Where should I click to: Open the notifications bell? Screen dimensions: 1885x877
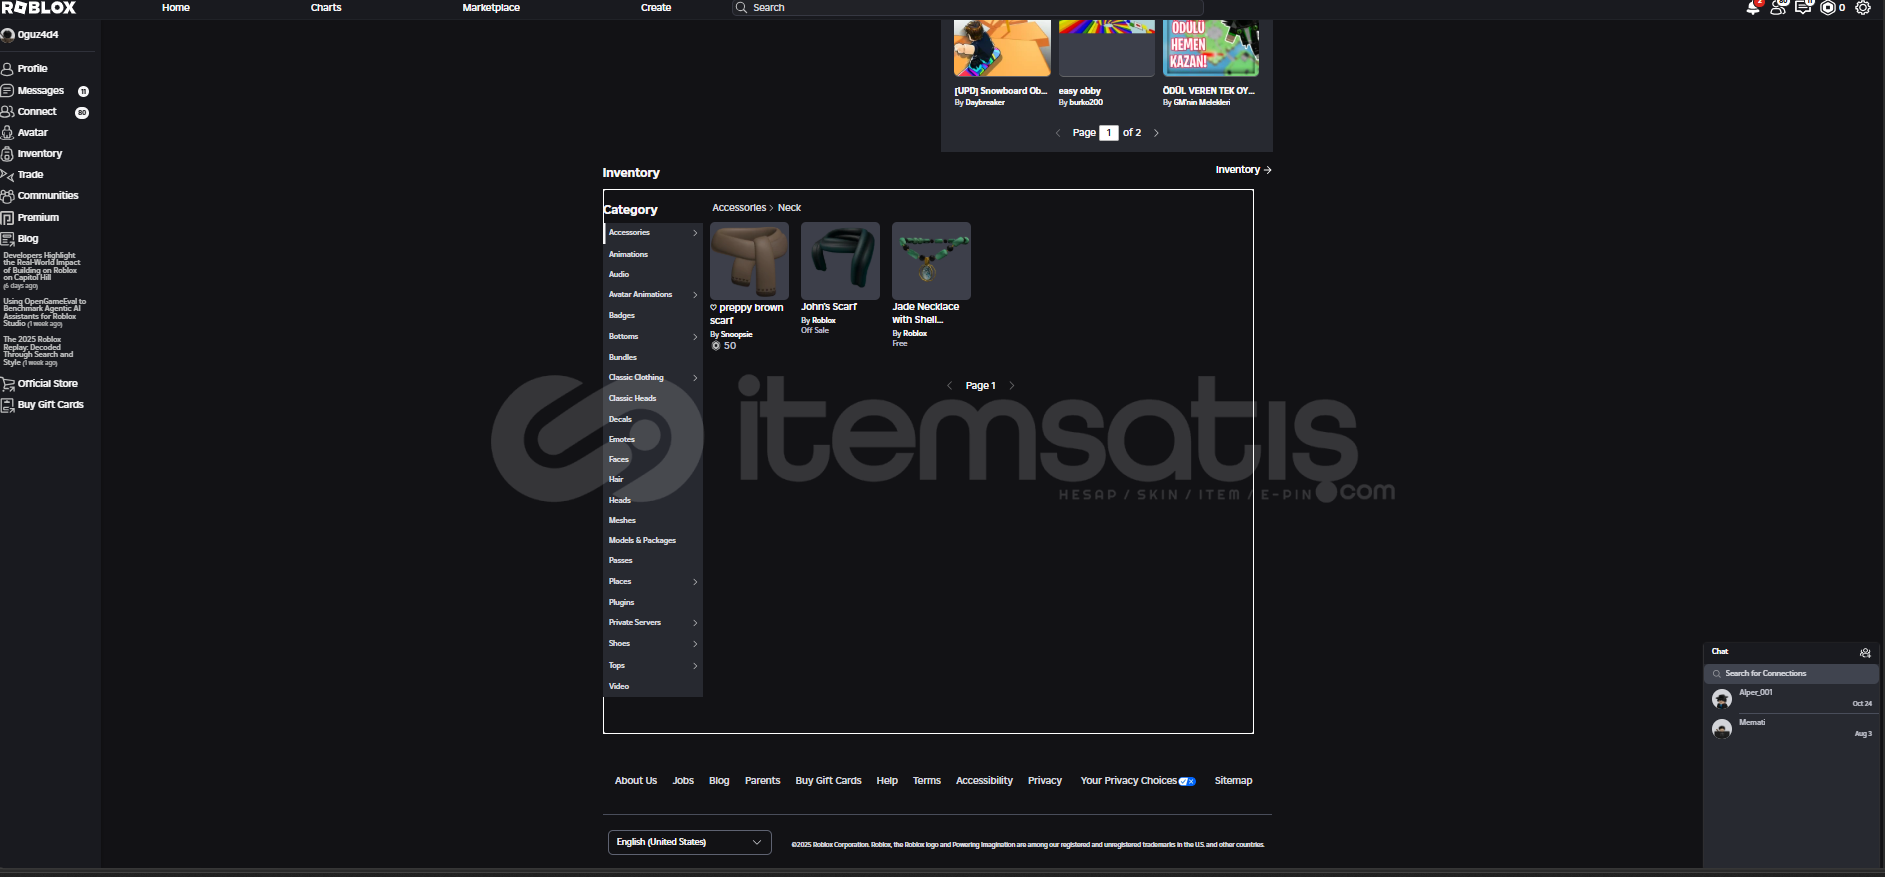[x=1753, y=8]
